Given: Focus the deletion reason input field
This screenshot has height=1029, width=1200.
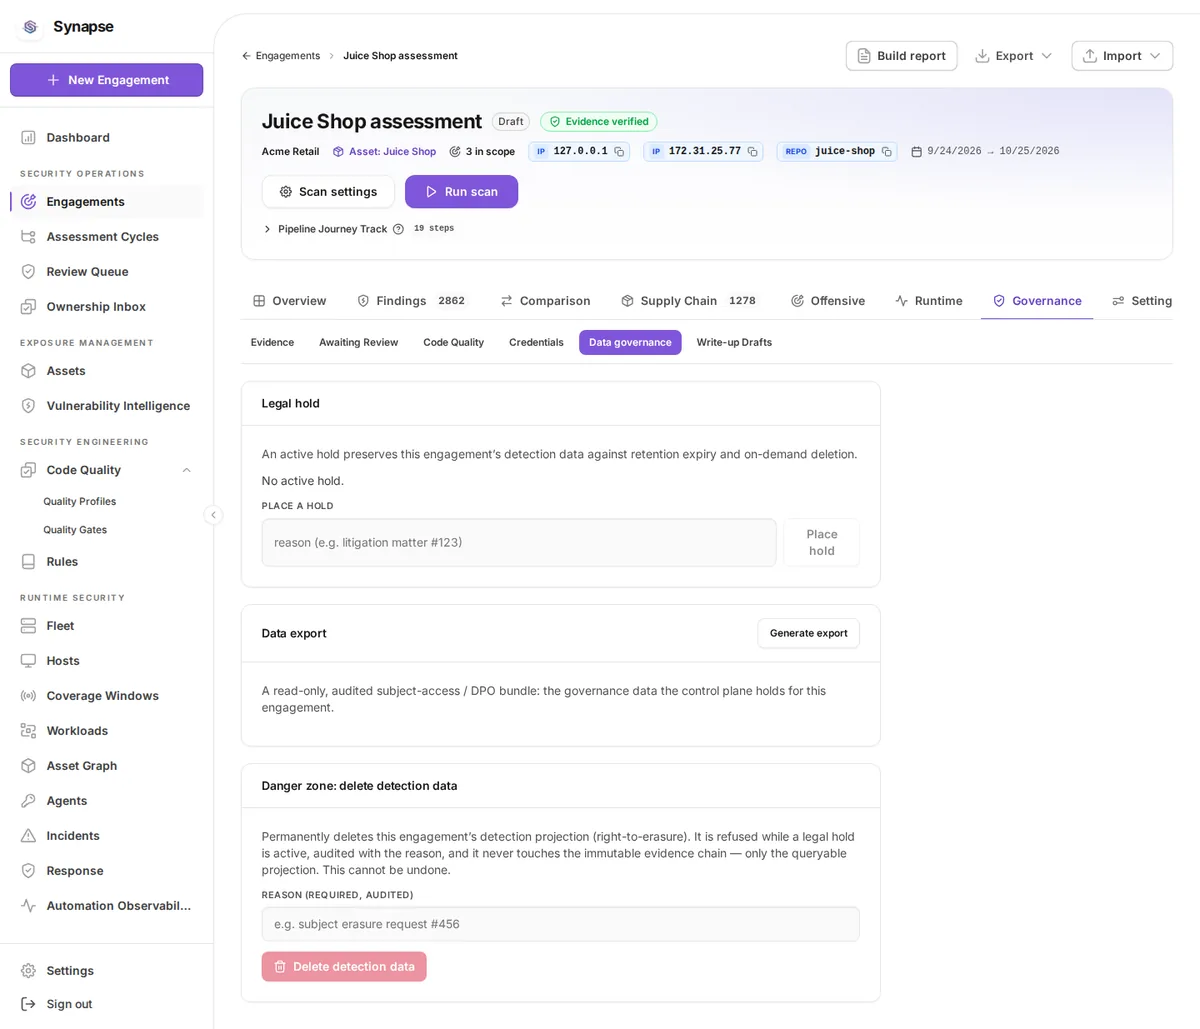Looking at the screenshot, I should [x=560, y=924].
